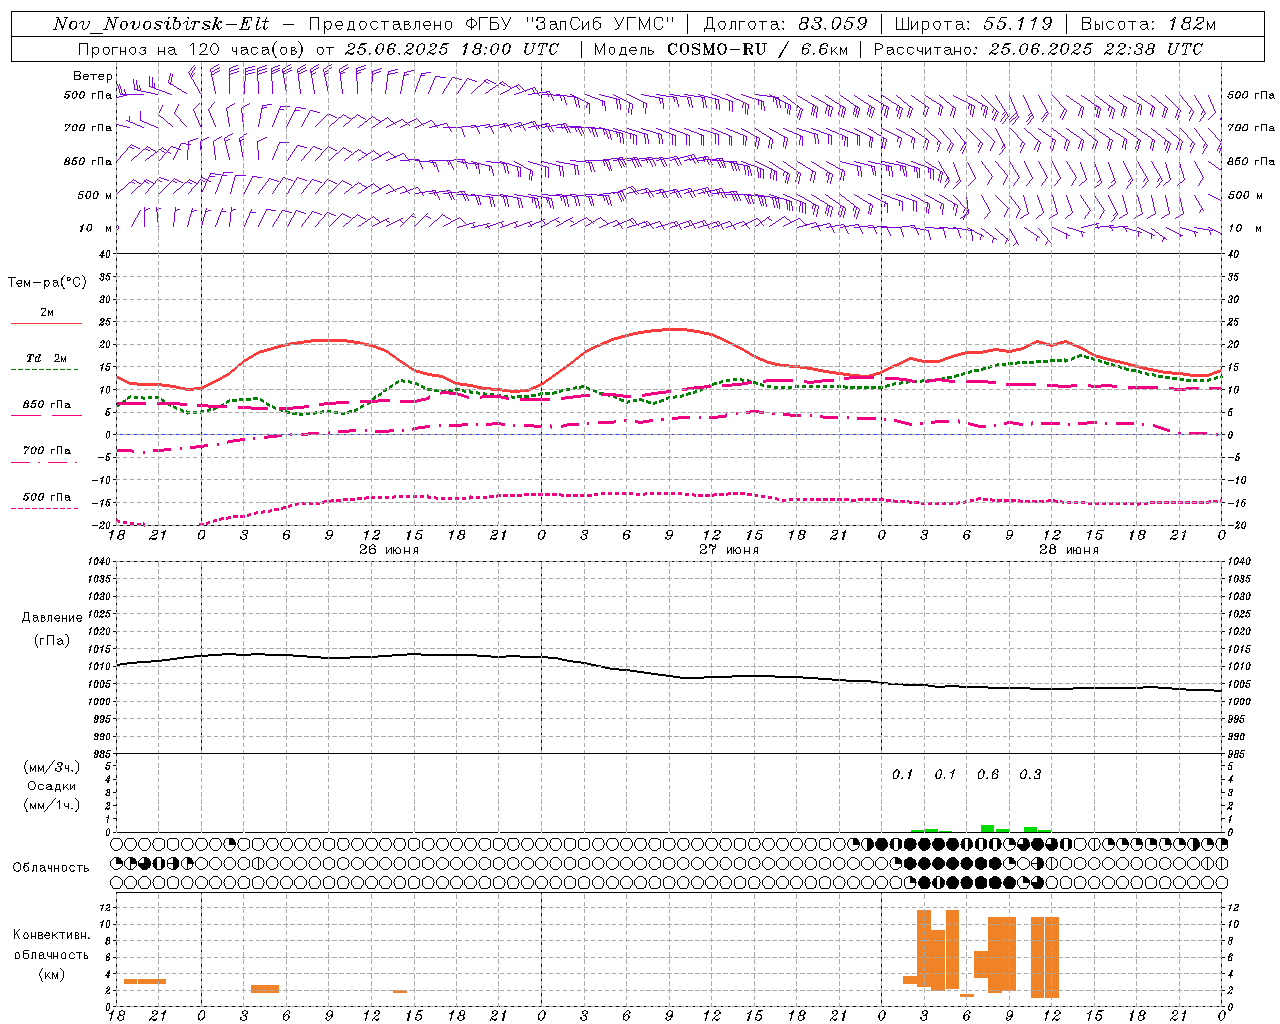Click the tallest green precipitation bar under 0.6

(988, 828)
